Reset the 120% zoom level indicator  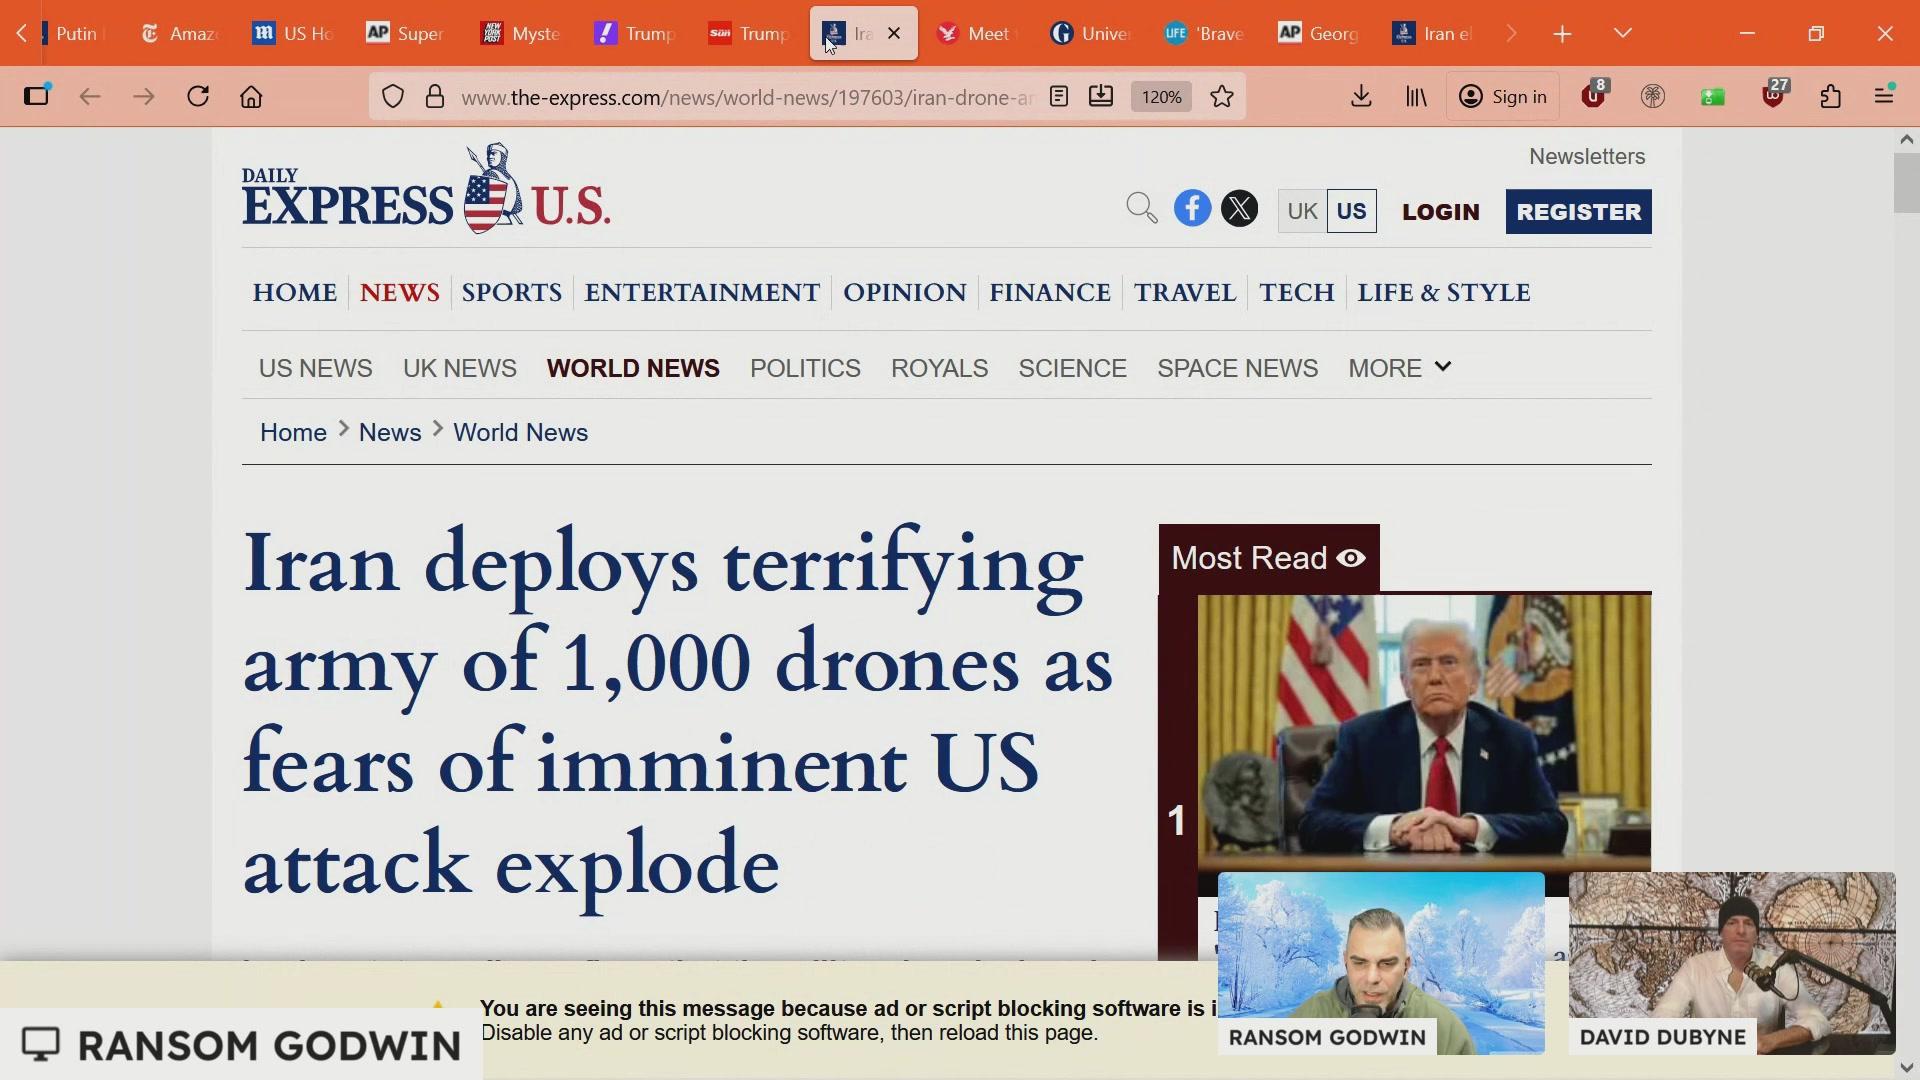1161,97
